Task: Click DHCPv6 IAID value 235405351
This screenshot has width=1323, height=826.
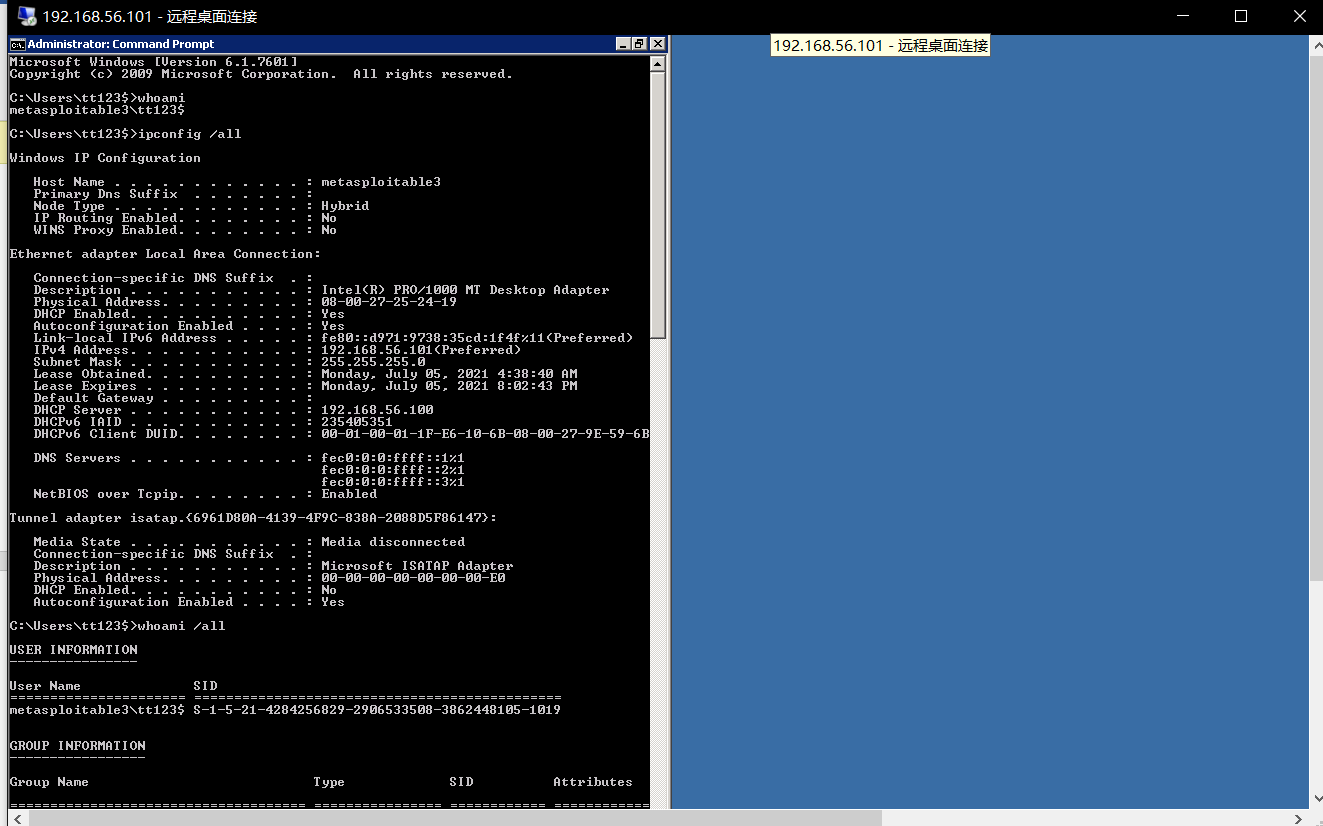Action: point(357,422)
